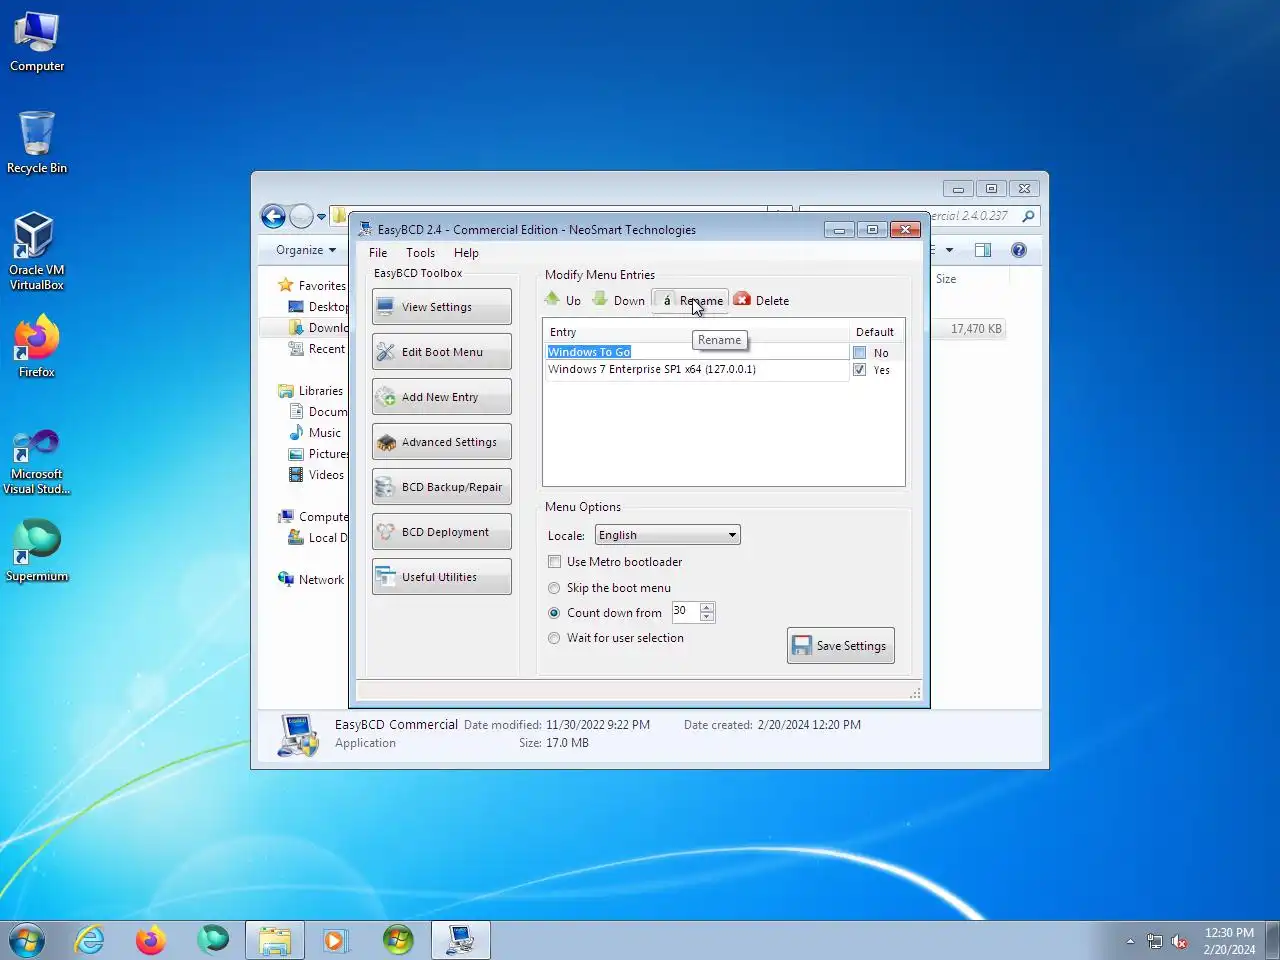Viewport: 1280px width, 960px height.
Task: Switch to EasyBCD taskbar button
Action: pos(461,940)
